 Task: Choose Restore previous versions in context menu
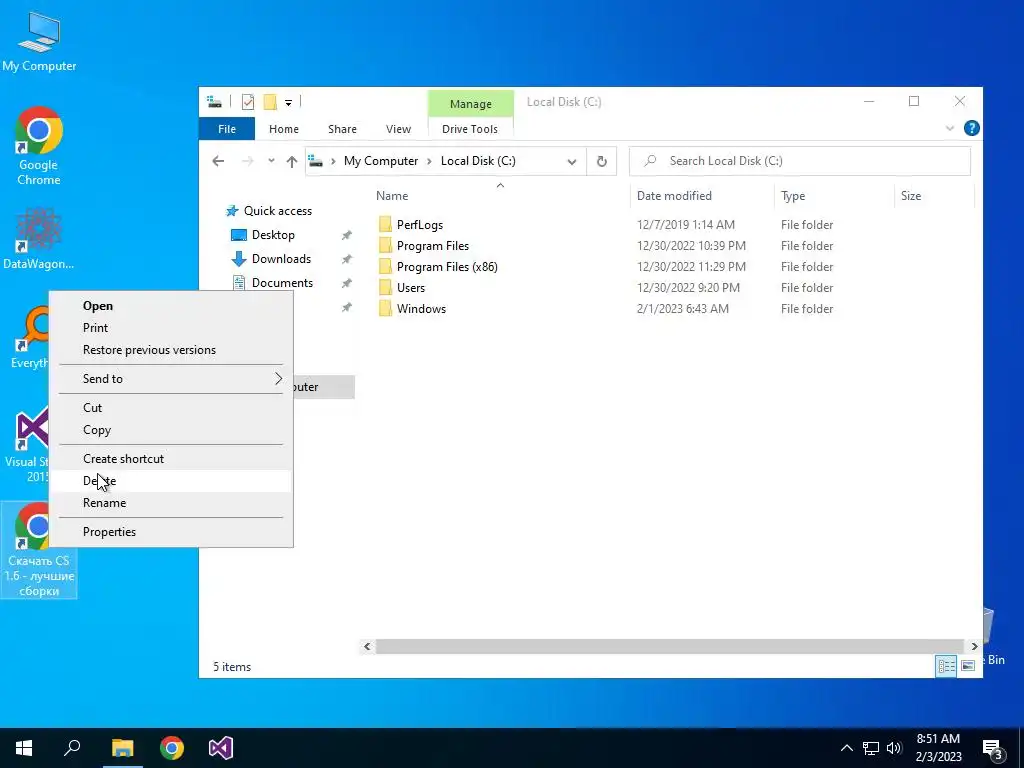171,350
